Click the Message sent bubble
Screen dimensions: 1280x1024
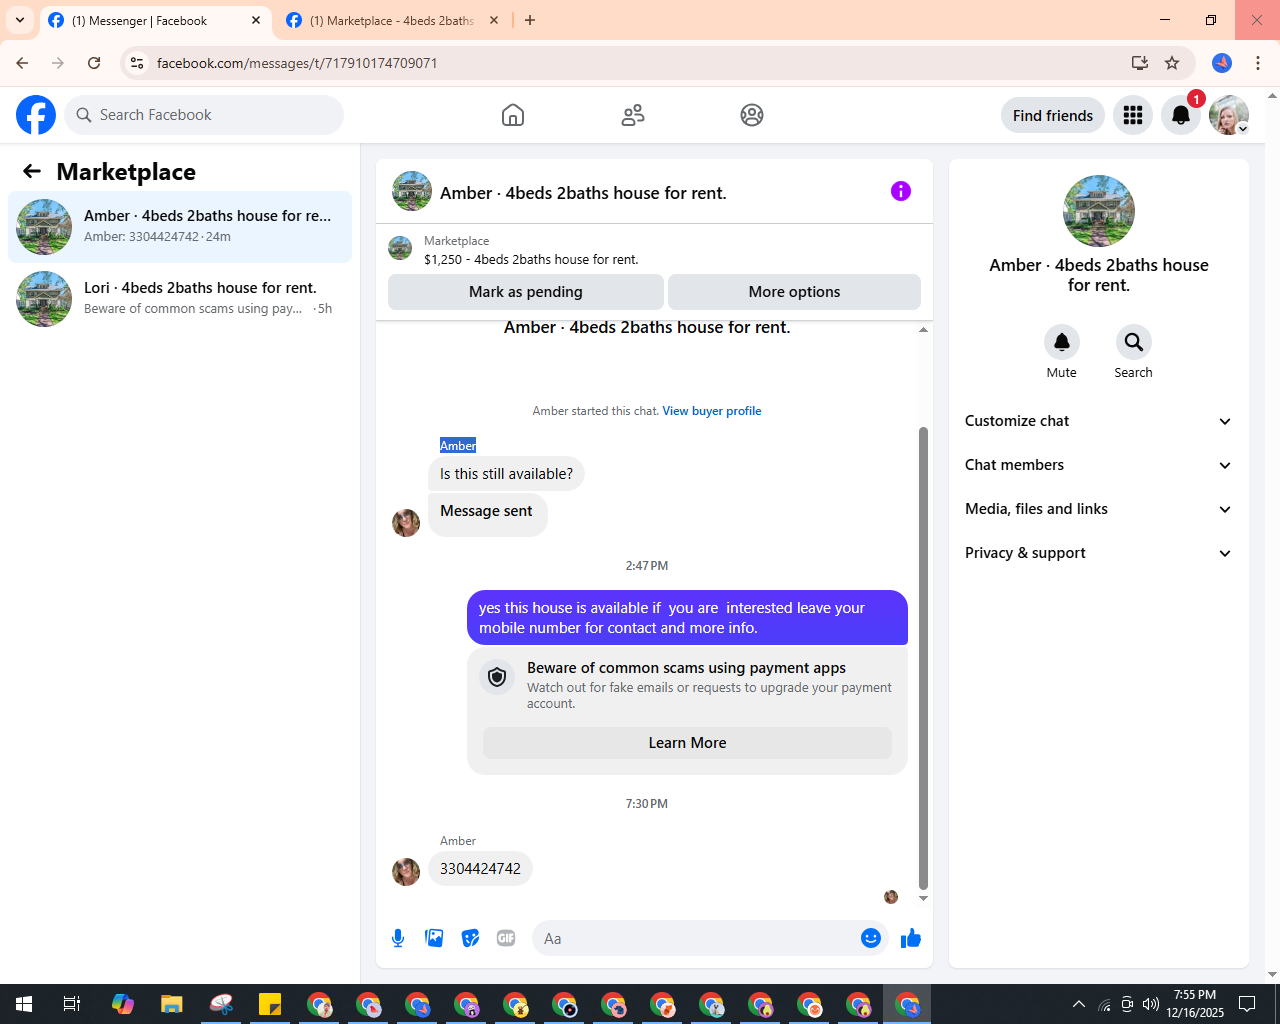[x=487, y=513]
